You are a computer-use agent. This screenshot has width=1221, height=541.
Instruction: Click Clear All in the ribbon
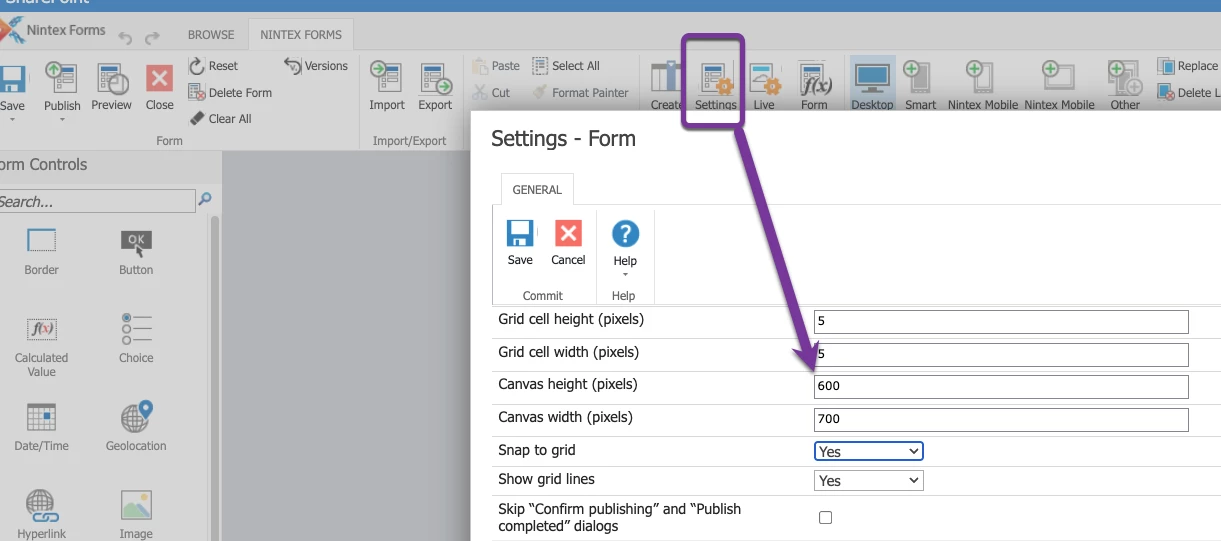[x=220, y=119]
